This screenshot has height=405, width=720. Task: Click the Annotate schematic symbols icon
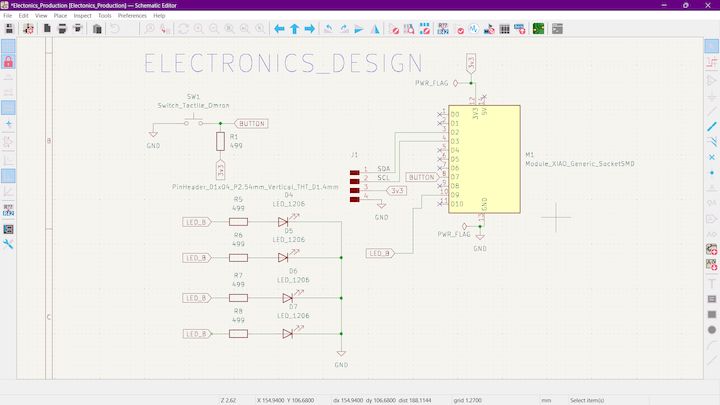[x=443, y=29]
